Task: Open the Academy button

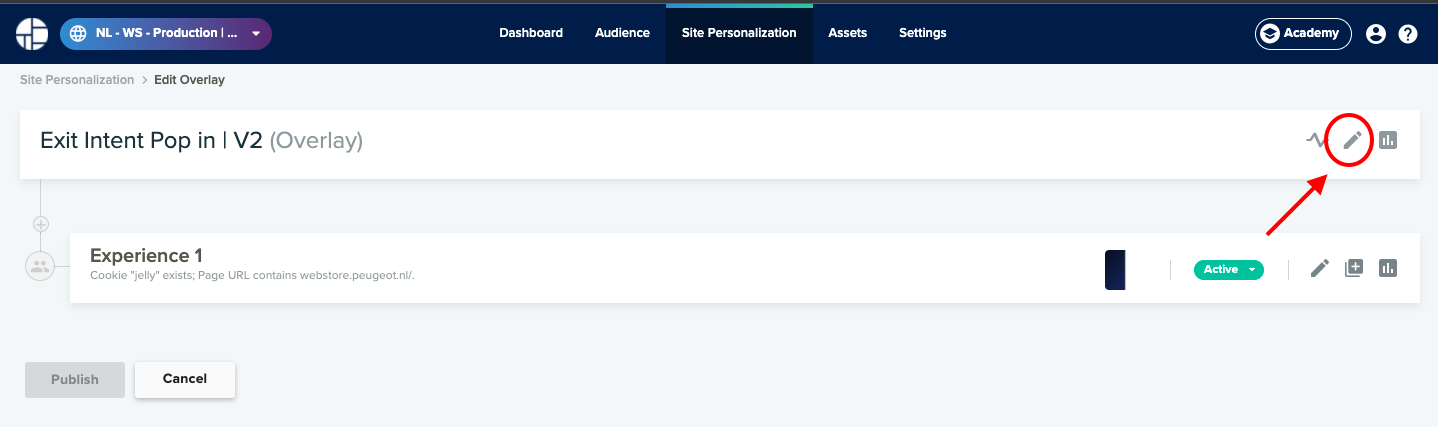Action: (1303, 34)
